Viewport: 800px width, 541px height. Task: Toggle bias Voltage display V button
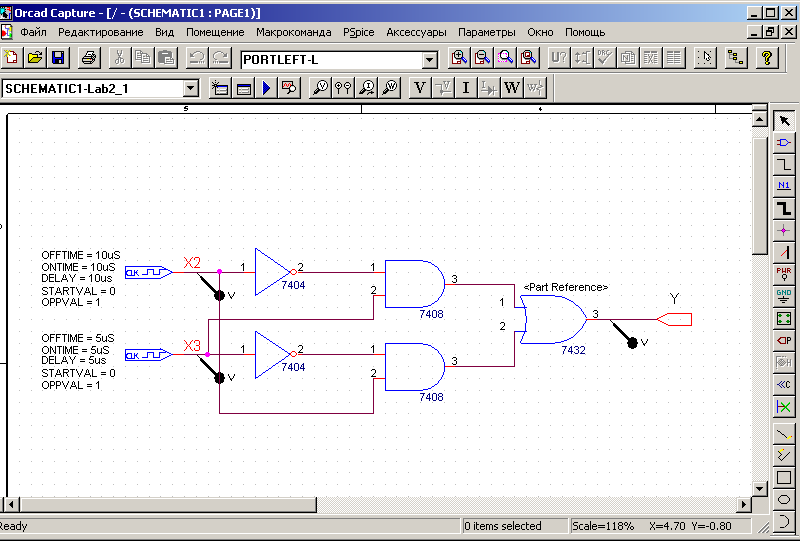click(x=420, y=88)
